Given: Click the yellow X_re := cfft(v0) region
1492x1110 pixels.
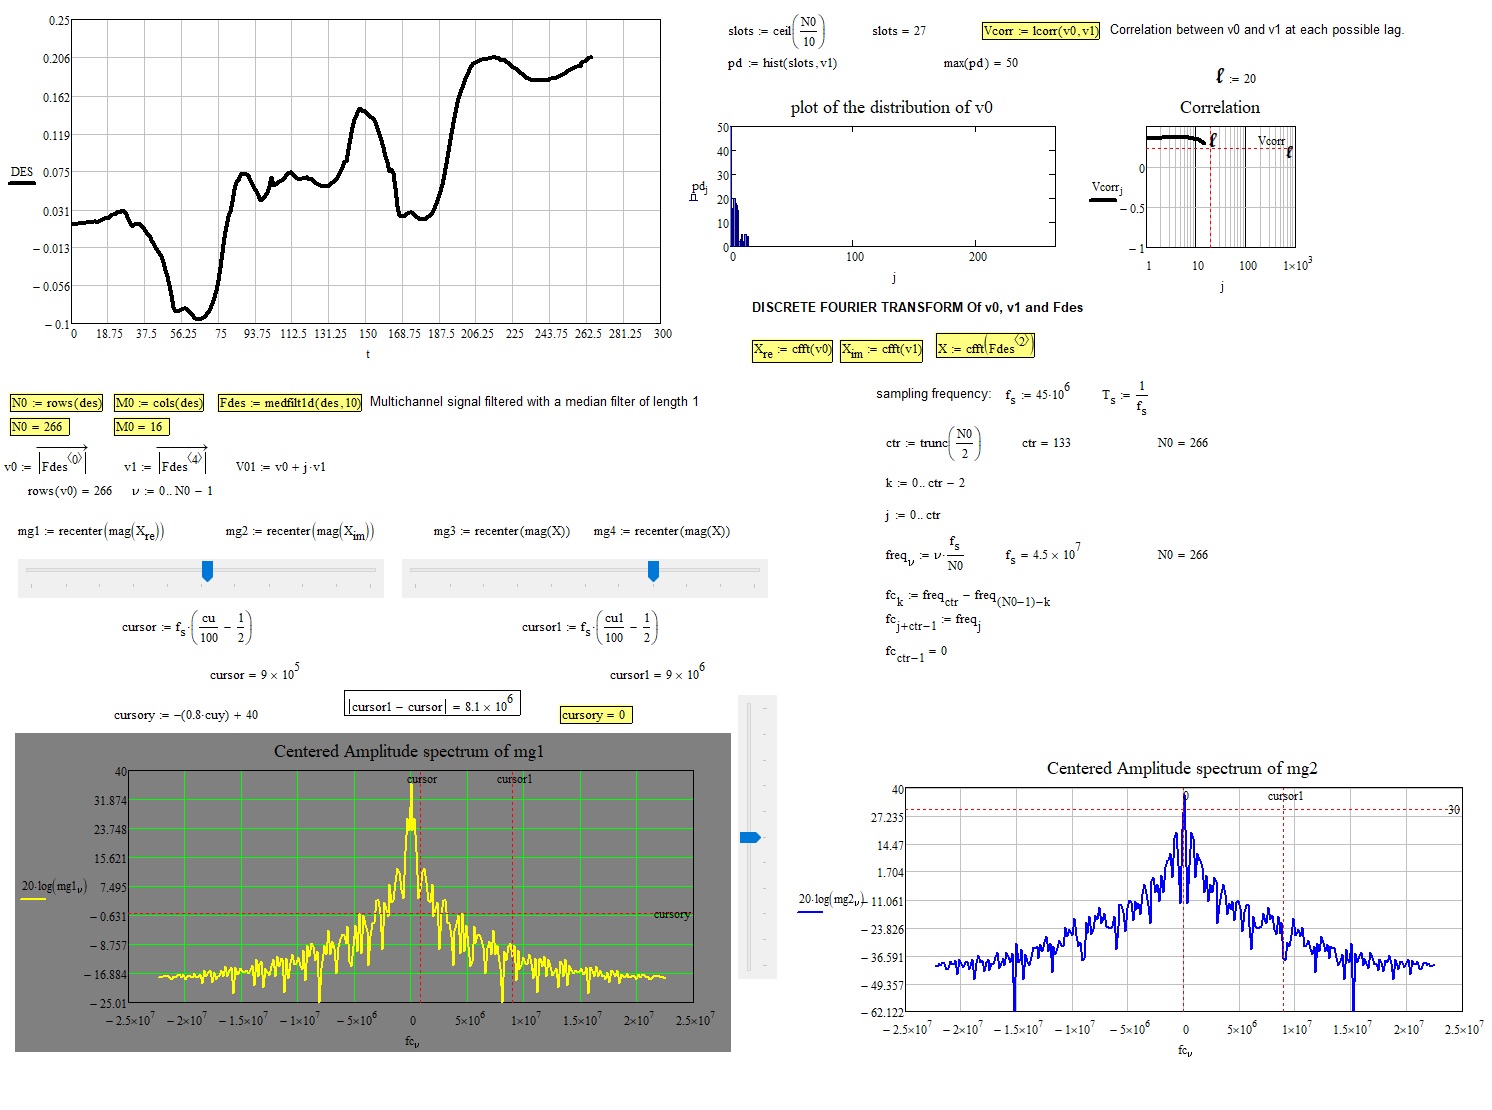Looking at the screenshot, I should tap(791, 350).
